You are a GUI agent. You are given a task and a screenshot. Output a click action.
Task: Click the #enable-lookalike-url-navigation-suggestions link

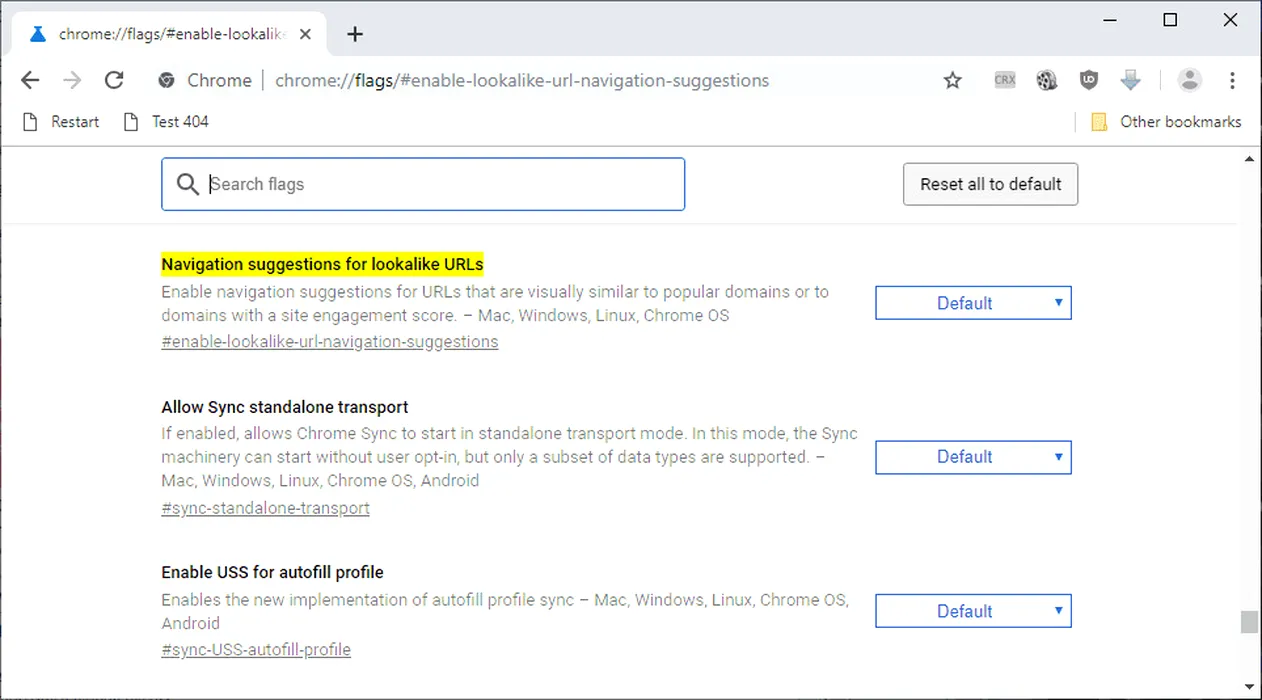tap(329, 342)
